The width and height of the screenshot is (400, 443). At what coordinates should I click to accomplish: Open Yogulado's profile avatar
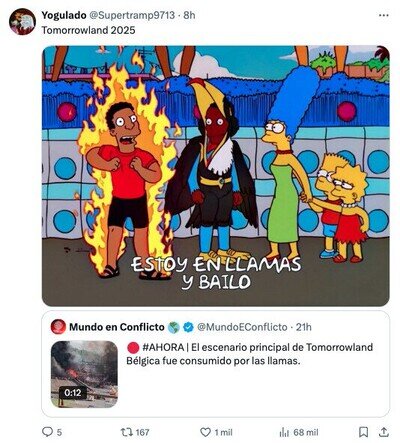click(x=22, y=22)
